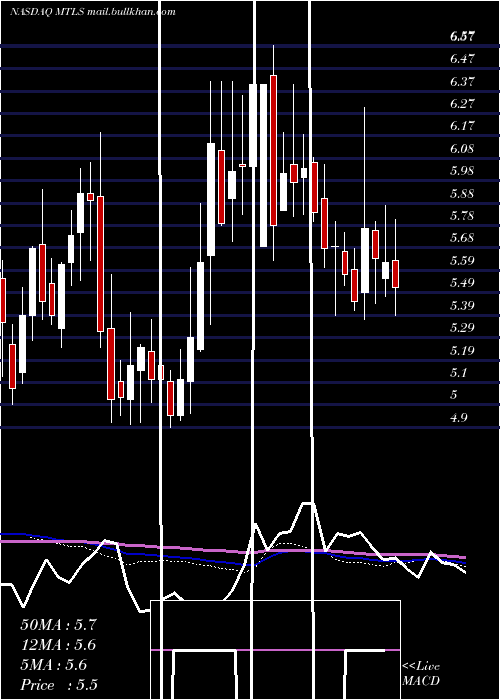Click the 6.17 price axis label

pyautogui.click(x=462, y=126)
